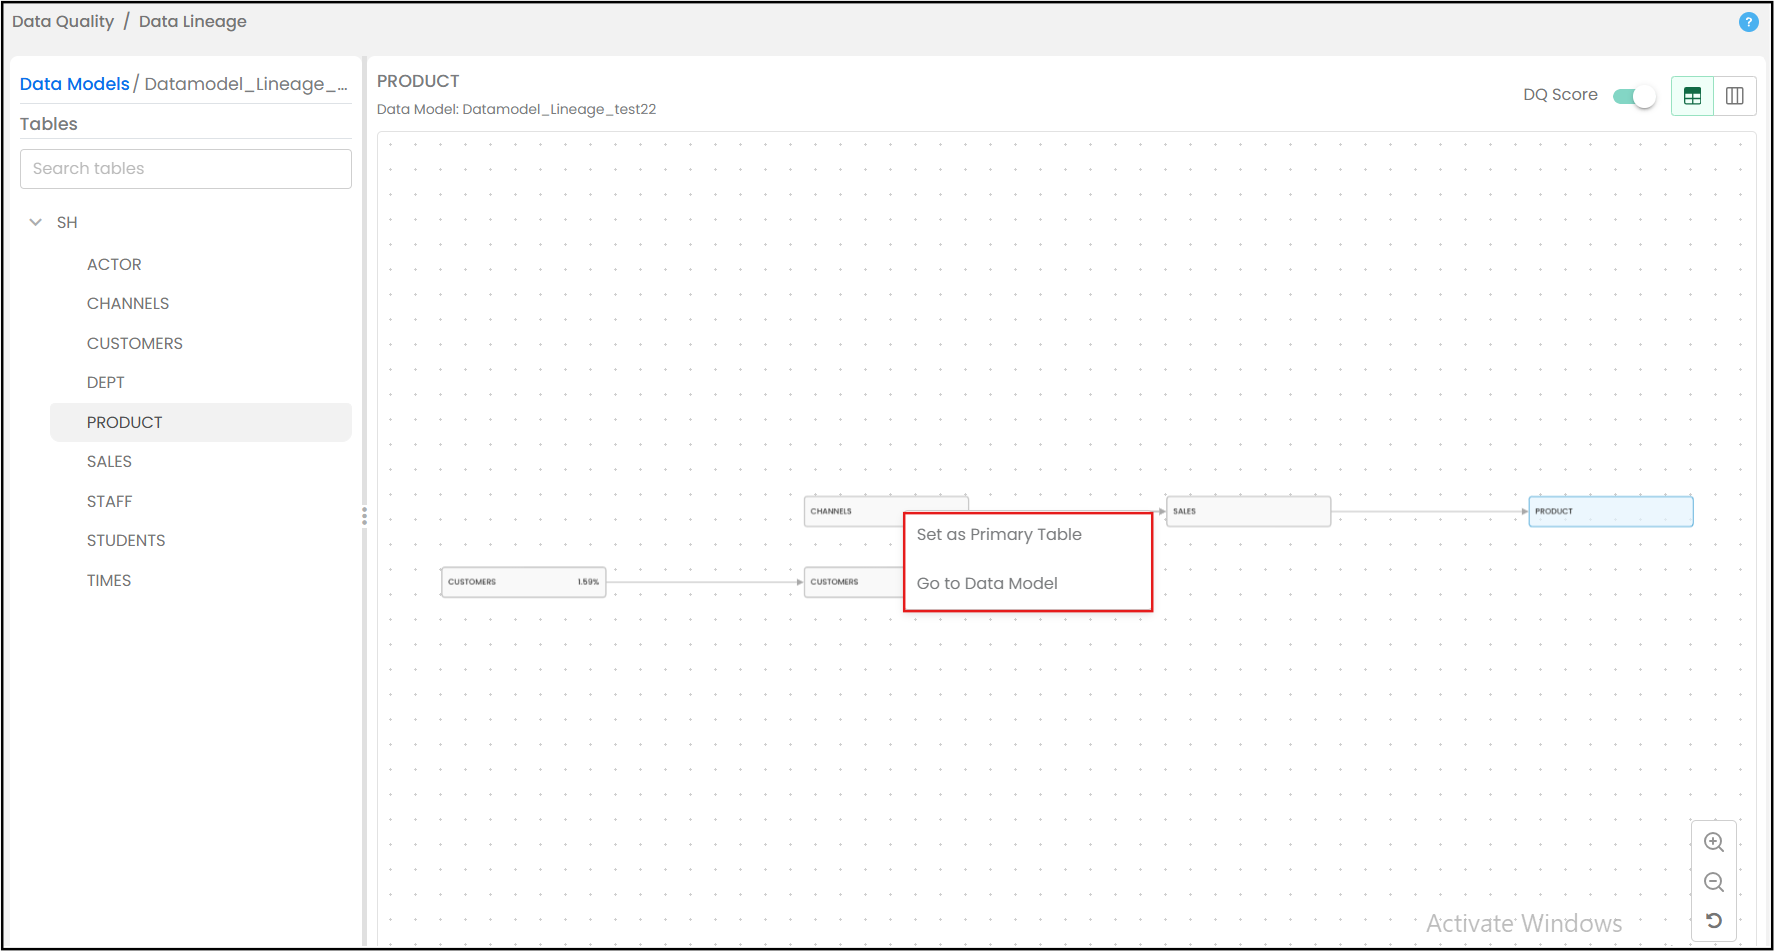
Task: Open the help question mark icon
Action: (x=1748, y=22)
